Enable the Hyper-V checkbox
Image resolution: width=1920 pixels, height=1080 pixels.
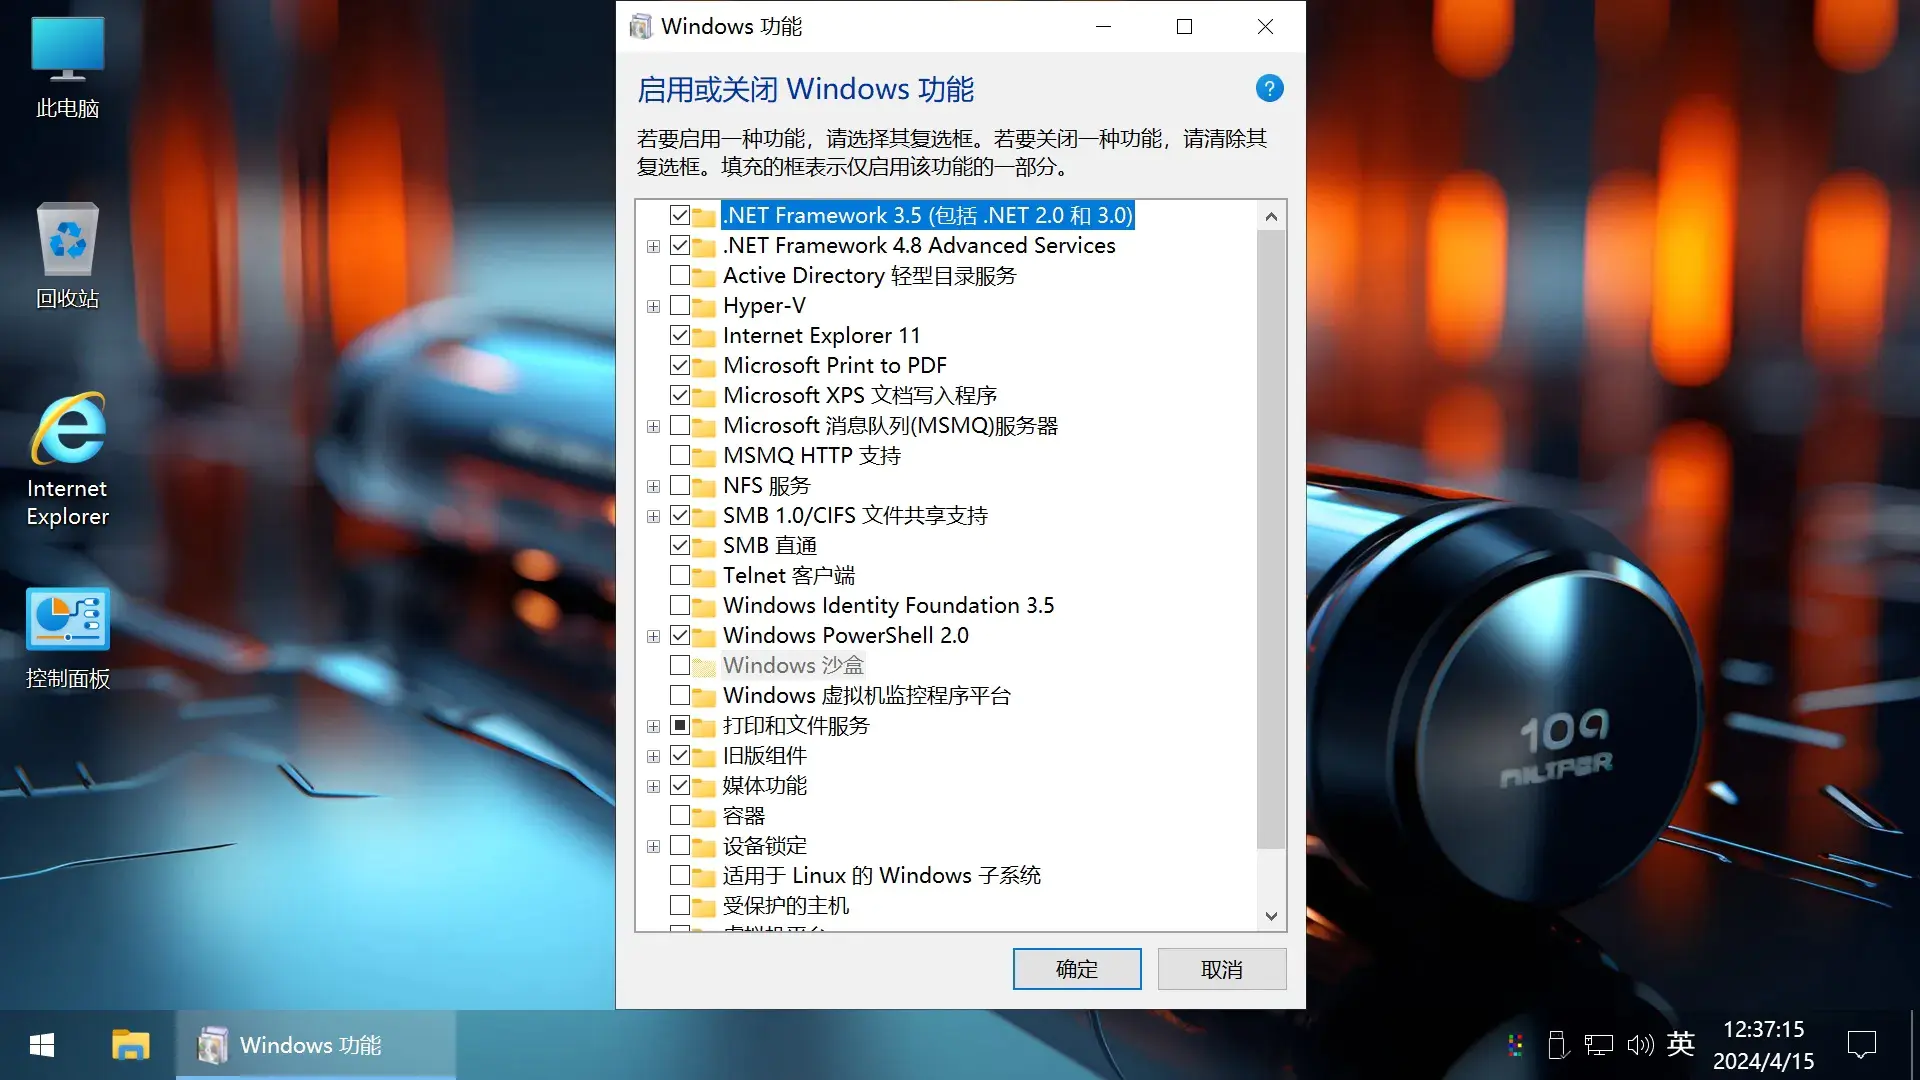point(680,305)
